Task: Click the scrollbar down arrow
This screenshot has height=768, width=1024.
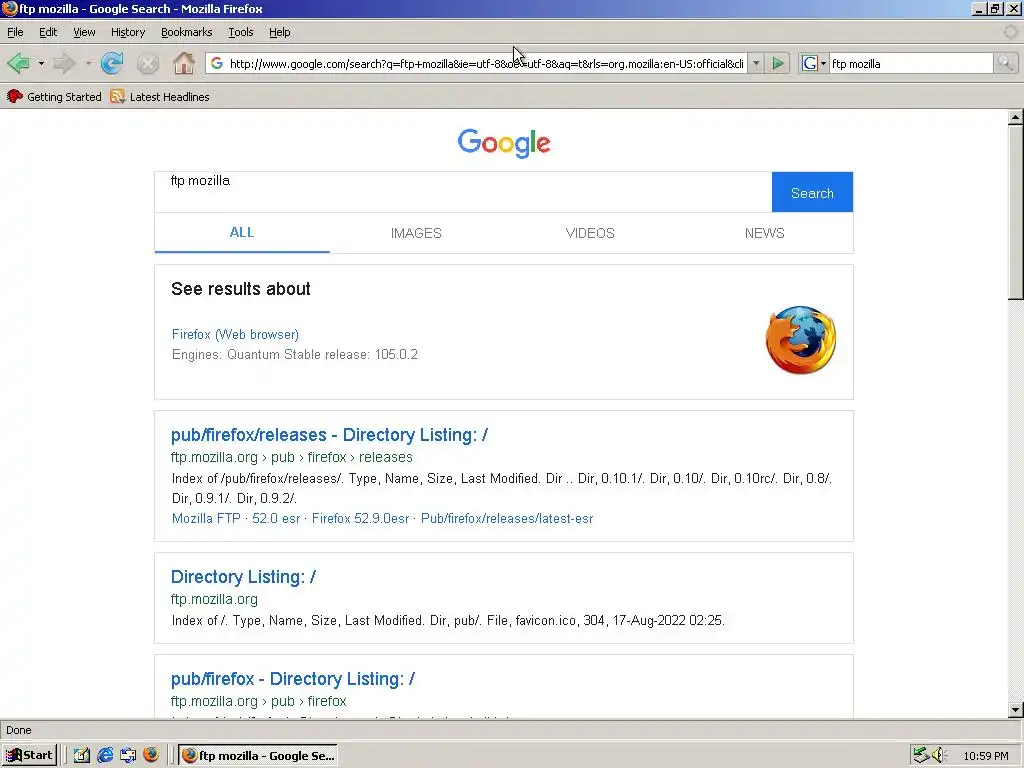Action: pos(1016,710)
